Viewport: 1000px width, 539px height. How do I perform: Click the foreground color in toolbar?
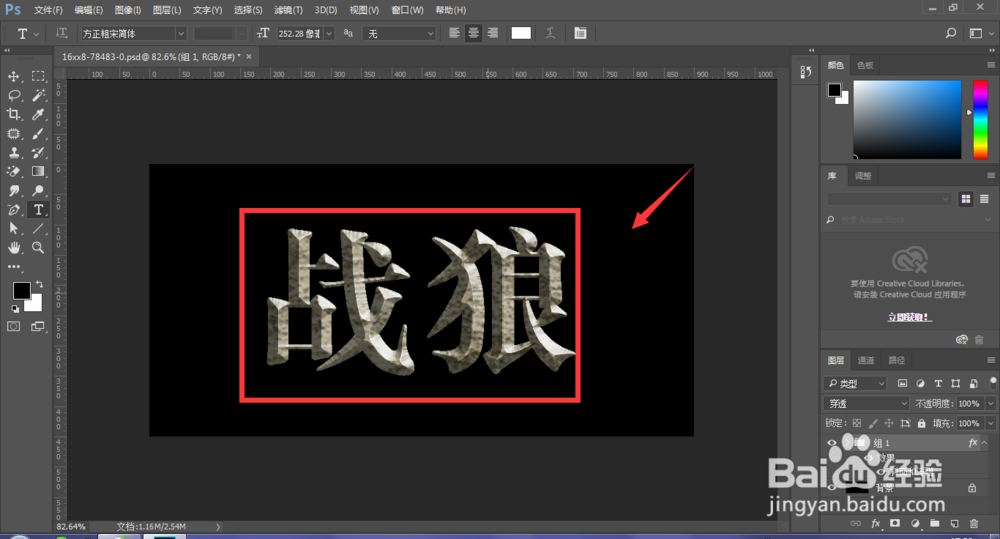[x=21, y=290]
